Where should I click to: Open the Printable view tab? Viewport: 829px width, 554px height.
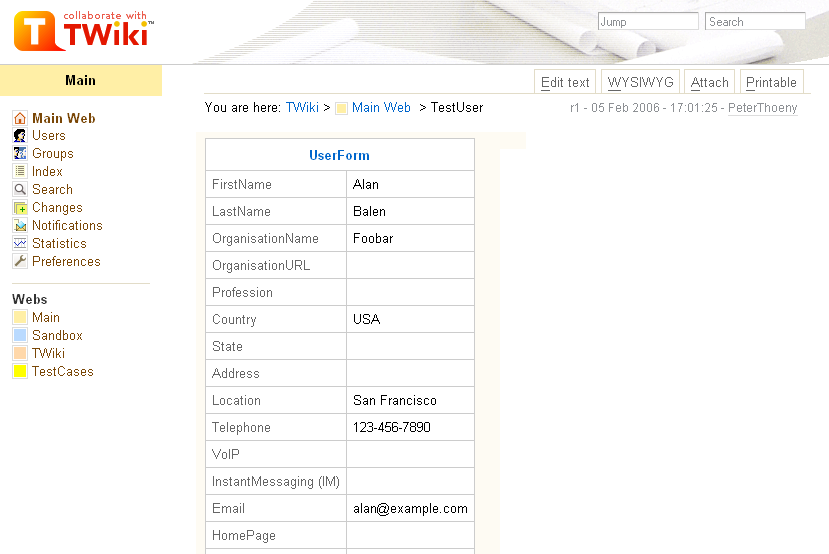[771, 82]
